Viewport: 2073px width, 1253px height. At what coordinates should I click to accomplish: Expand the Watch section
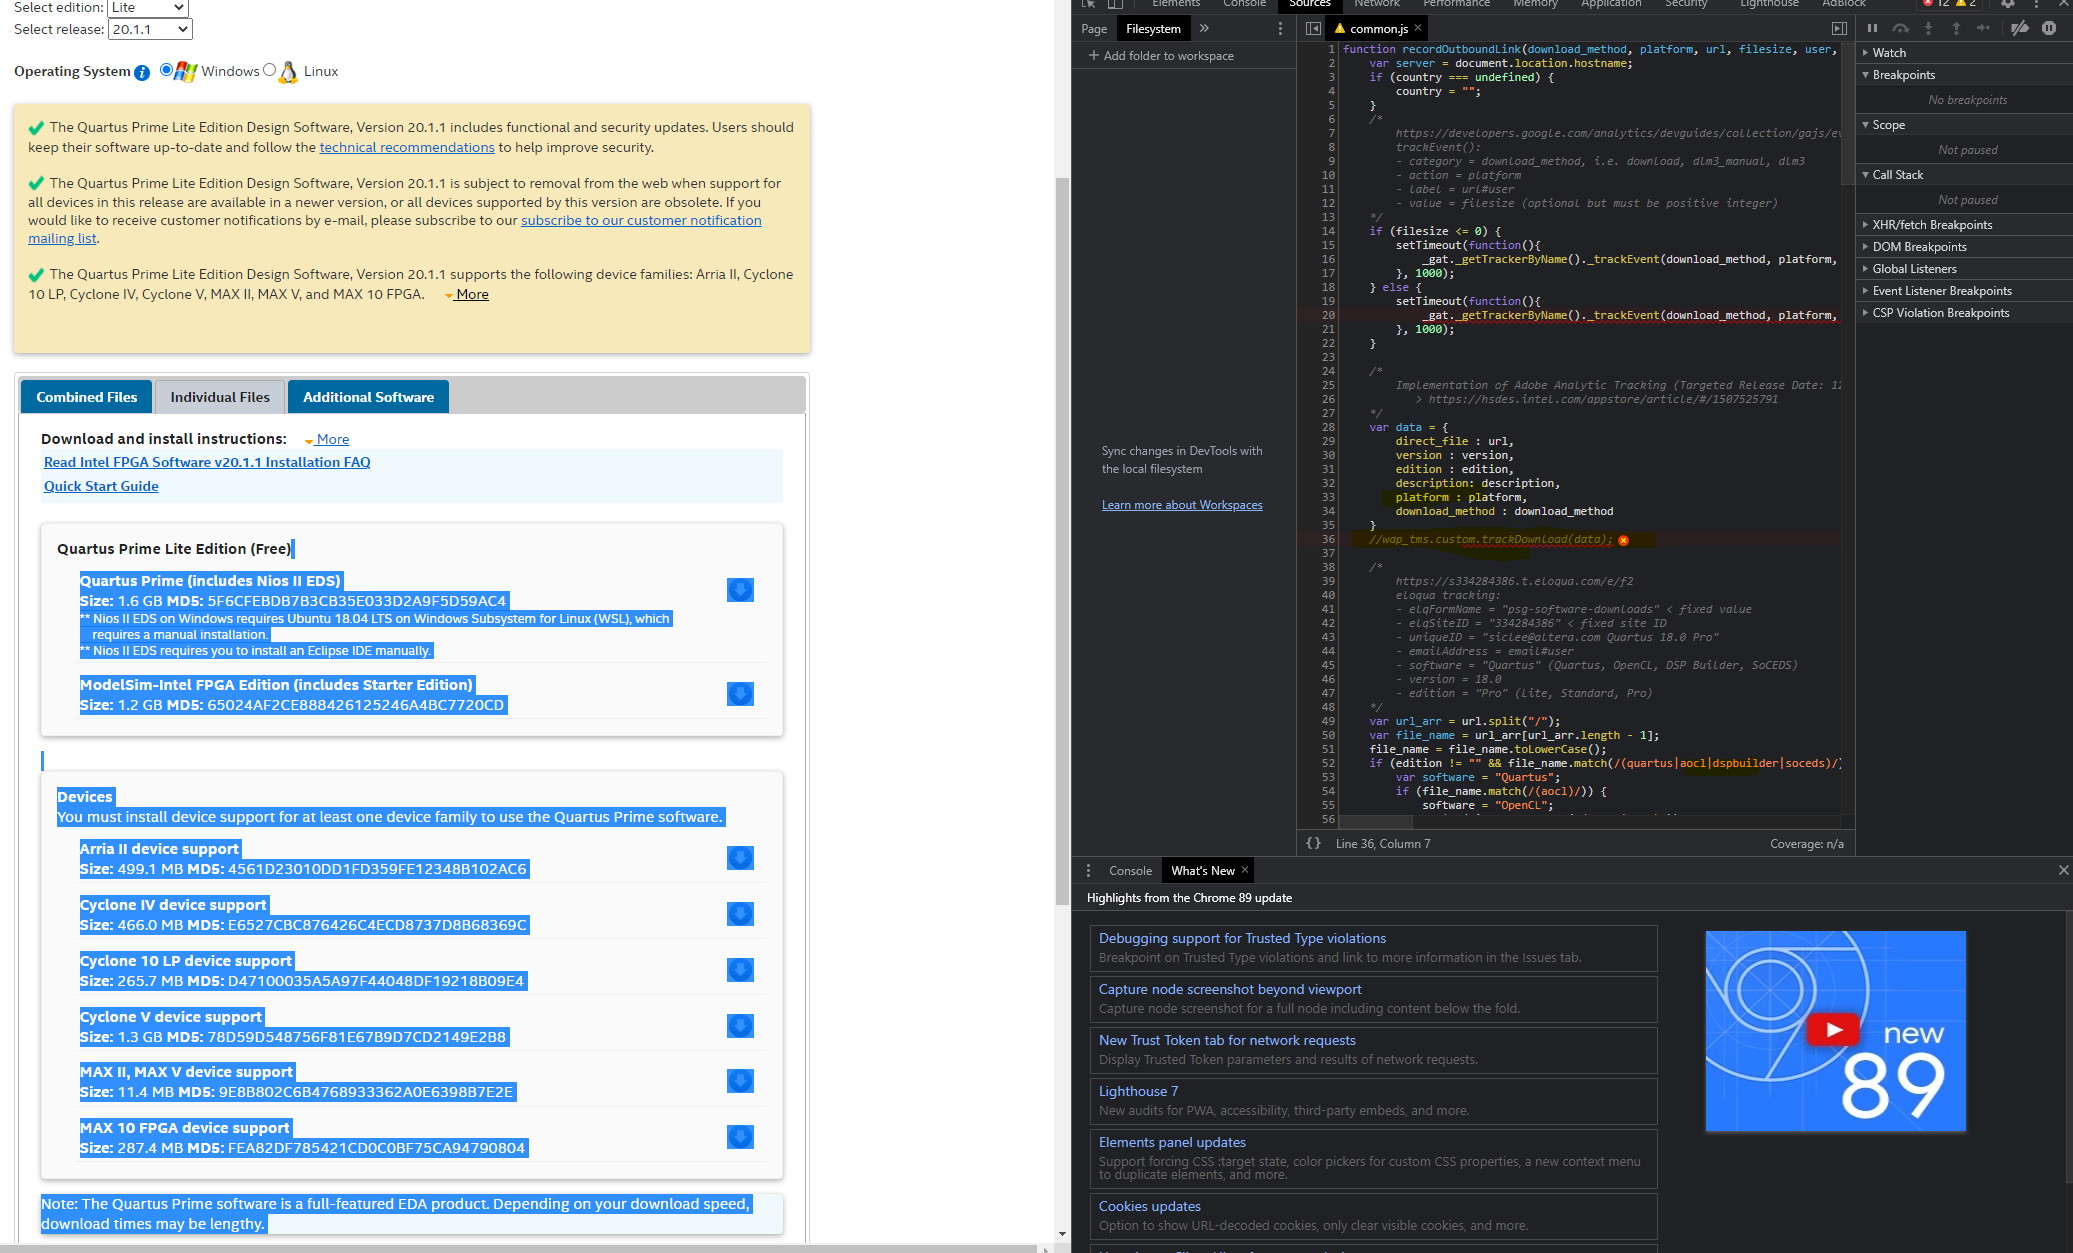[x=1888, y=53]
